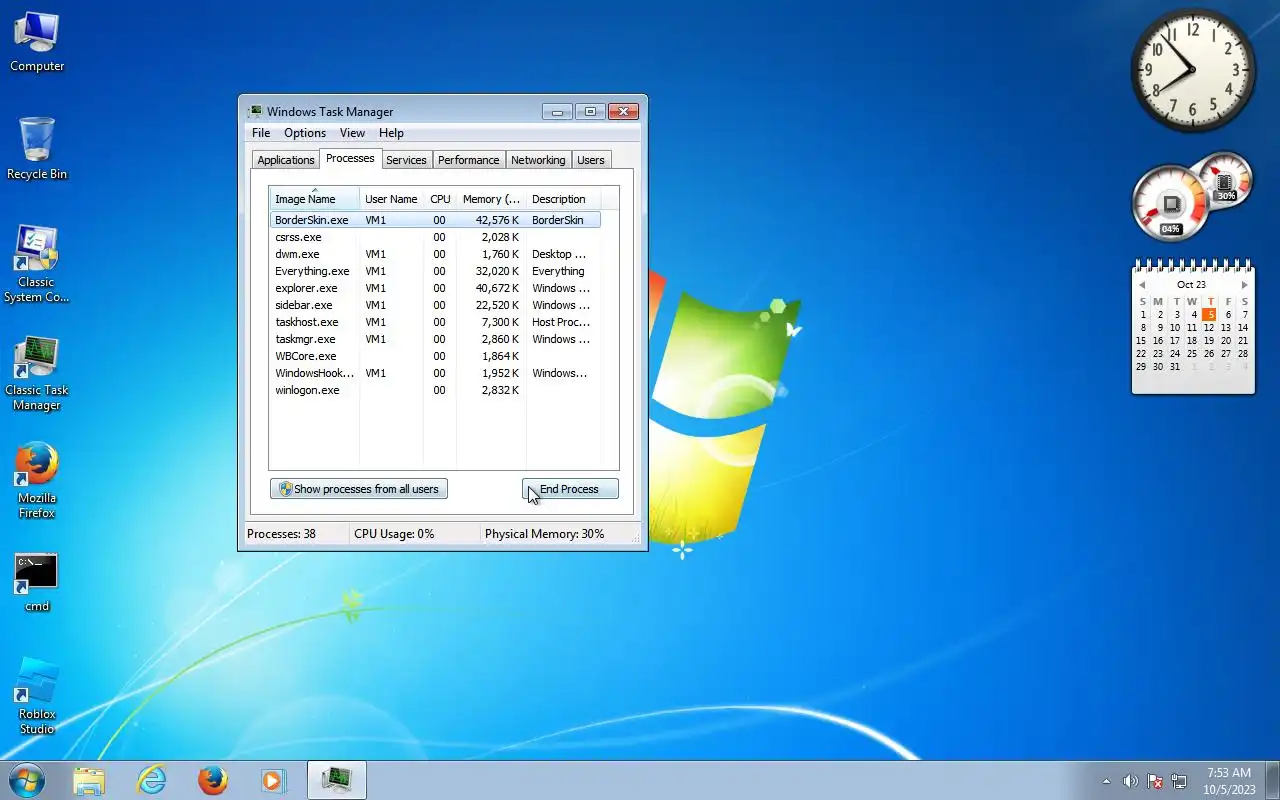1280x800 pixels.
Task: Open the taskbar date and time
Action: click(1229, 781)
